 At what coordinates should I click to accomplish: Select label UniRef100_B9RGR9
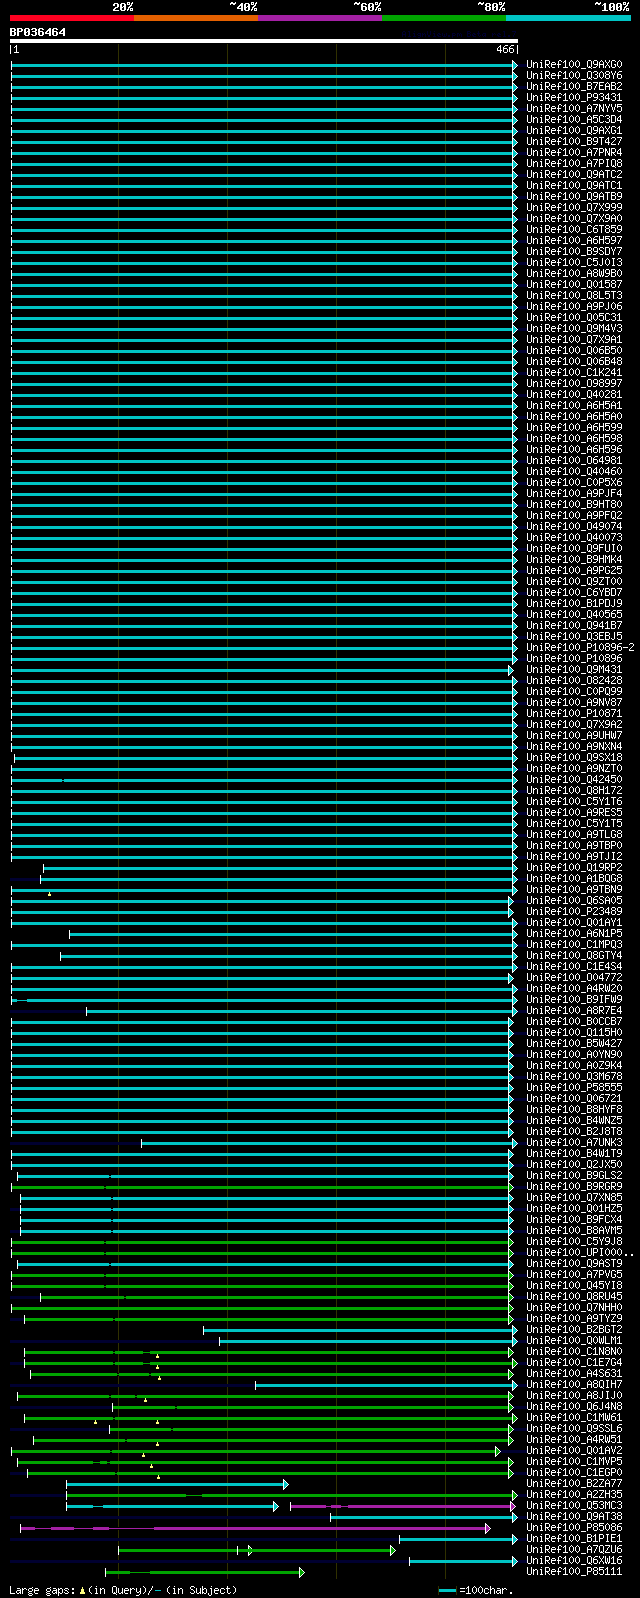click(574, 1187)
